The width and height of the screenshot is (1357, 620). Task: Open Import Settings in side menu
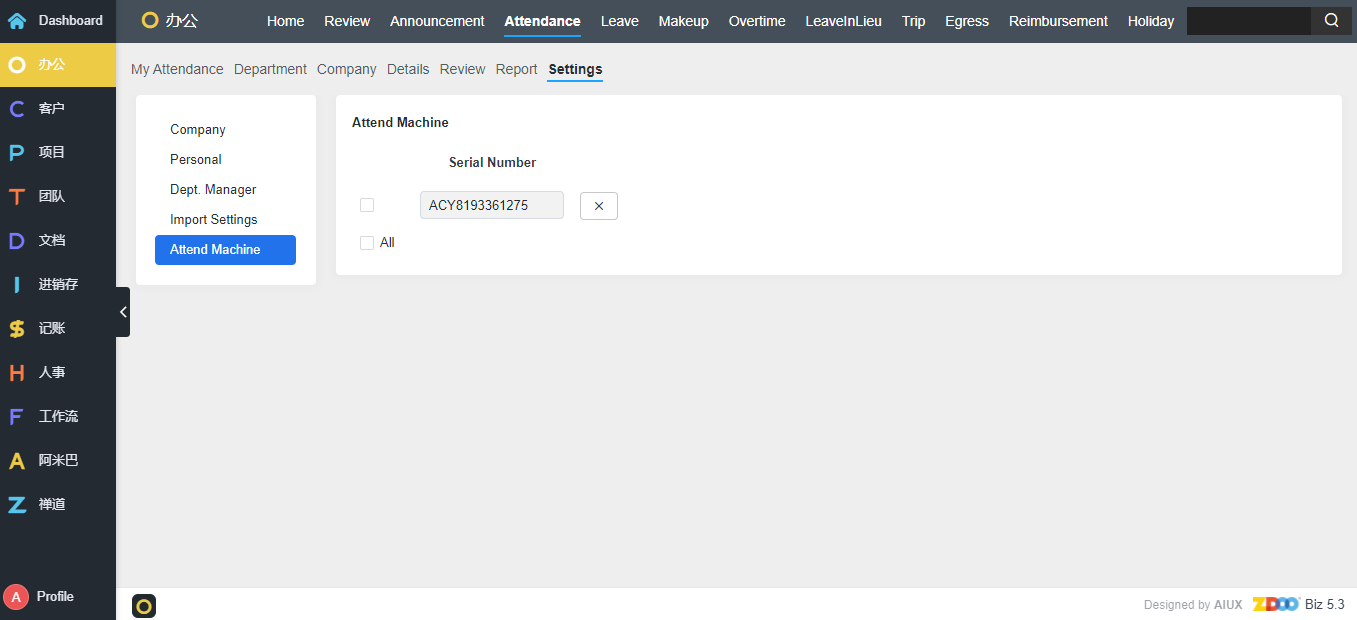pos(213,219)
